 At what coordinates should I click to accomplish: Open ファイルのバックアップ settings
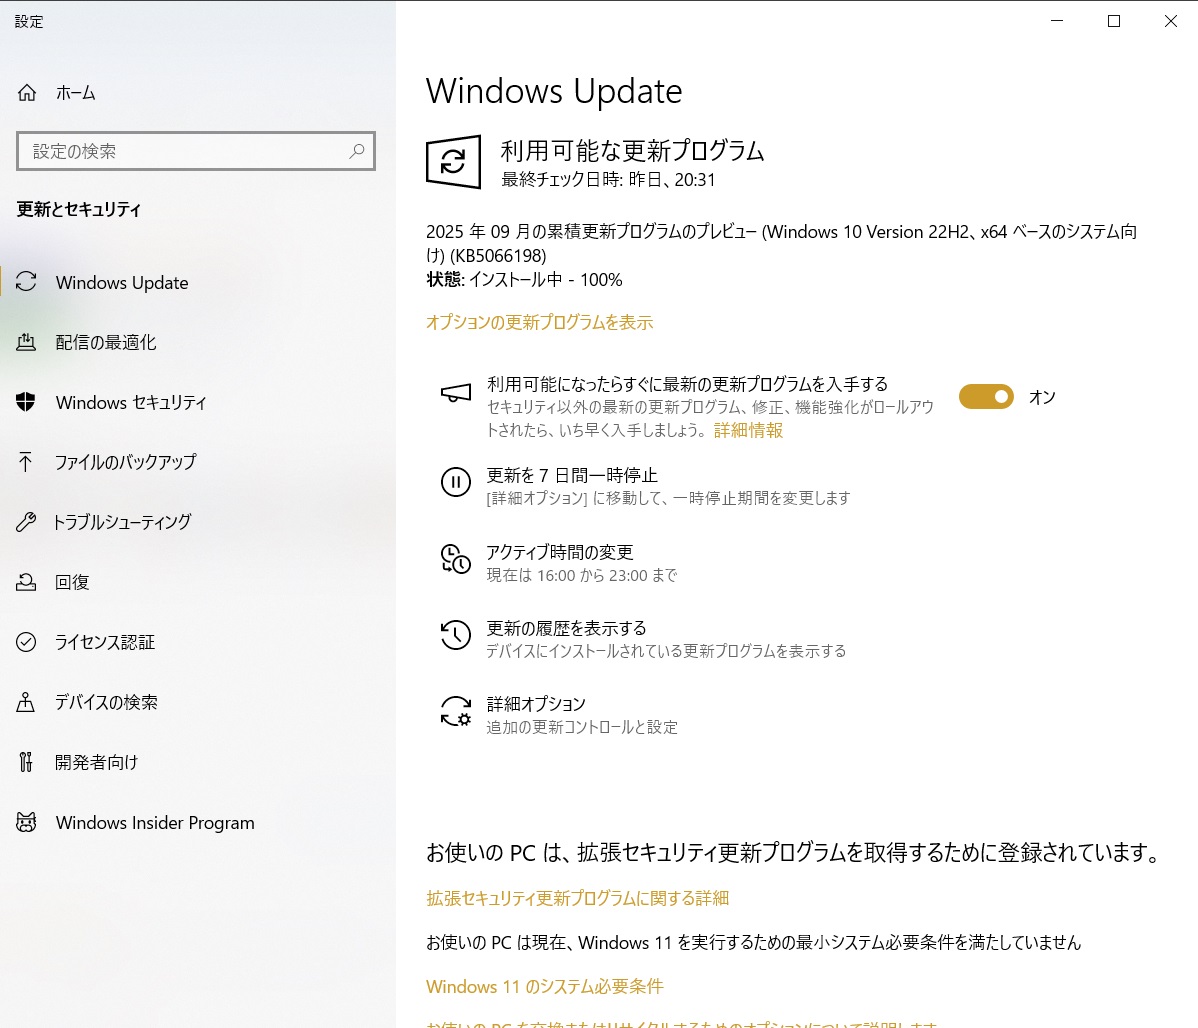[125, 462]
